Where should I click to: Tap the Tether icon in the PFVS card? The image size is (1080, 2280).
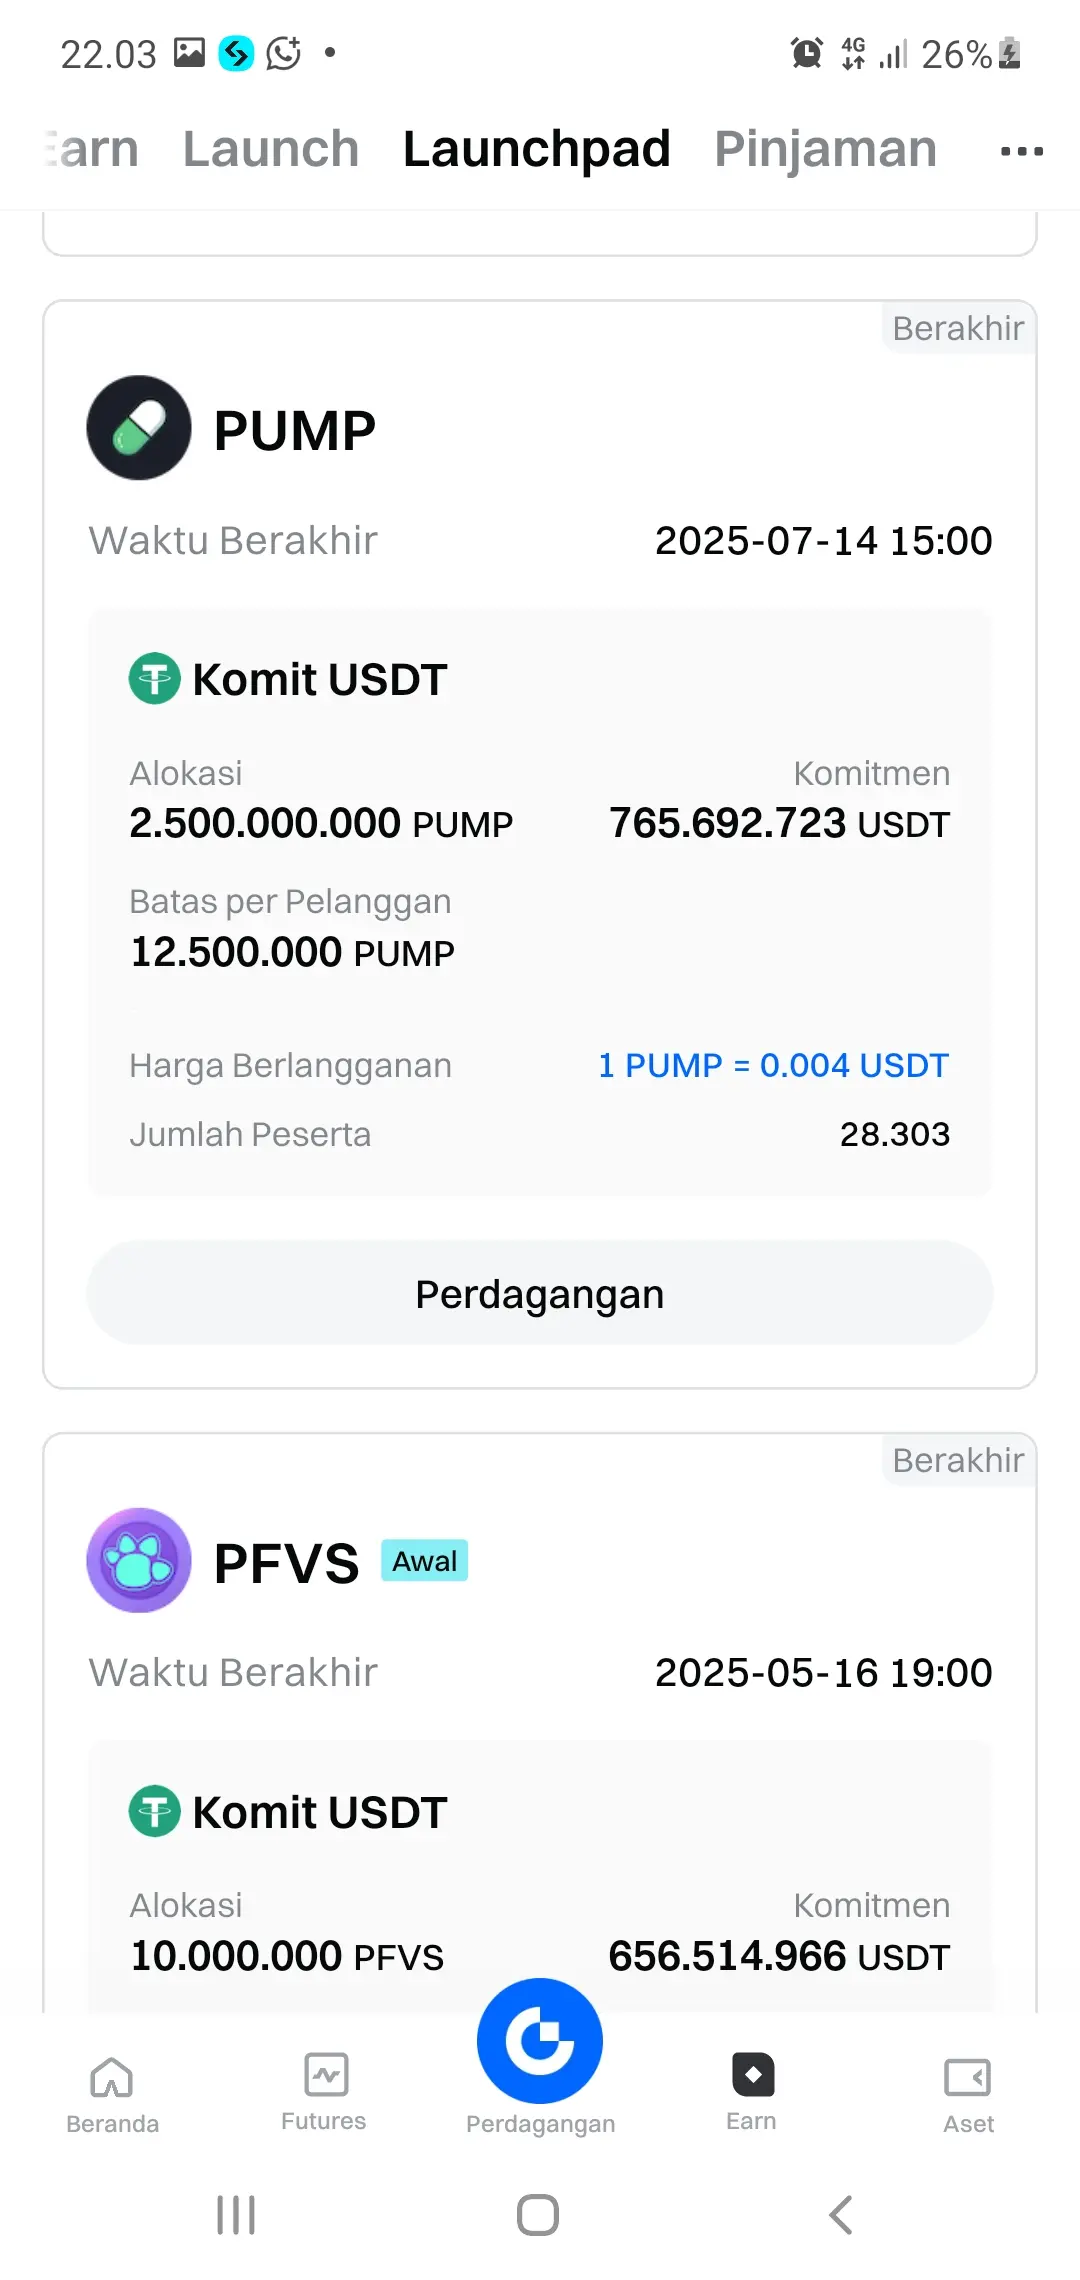155,1811
